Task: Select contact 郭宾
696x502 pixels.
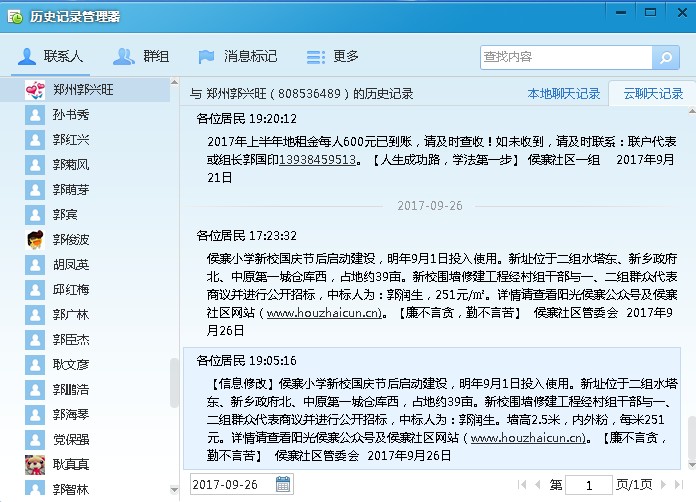Action: (x=85, y=214)
